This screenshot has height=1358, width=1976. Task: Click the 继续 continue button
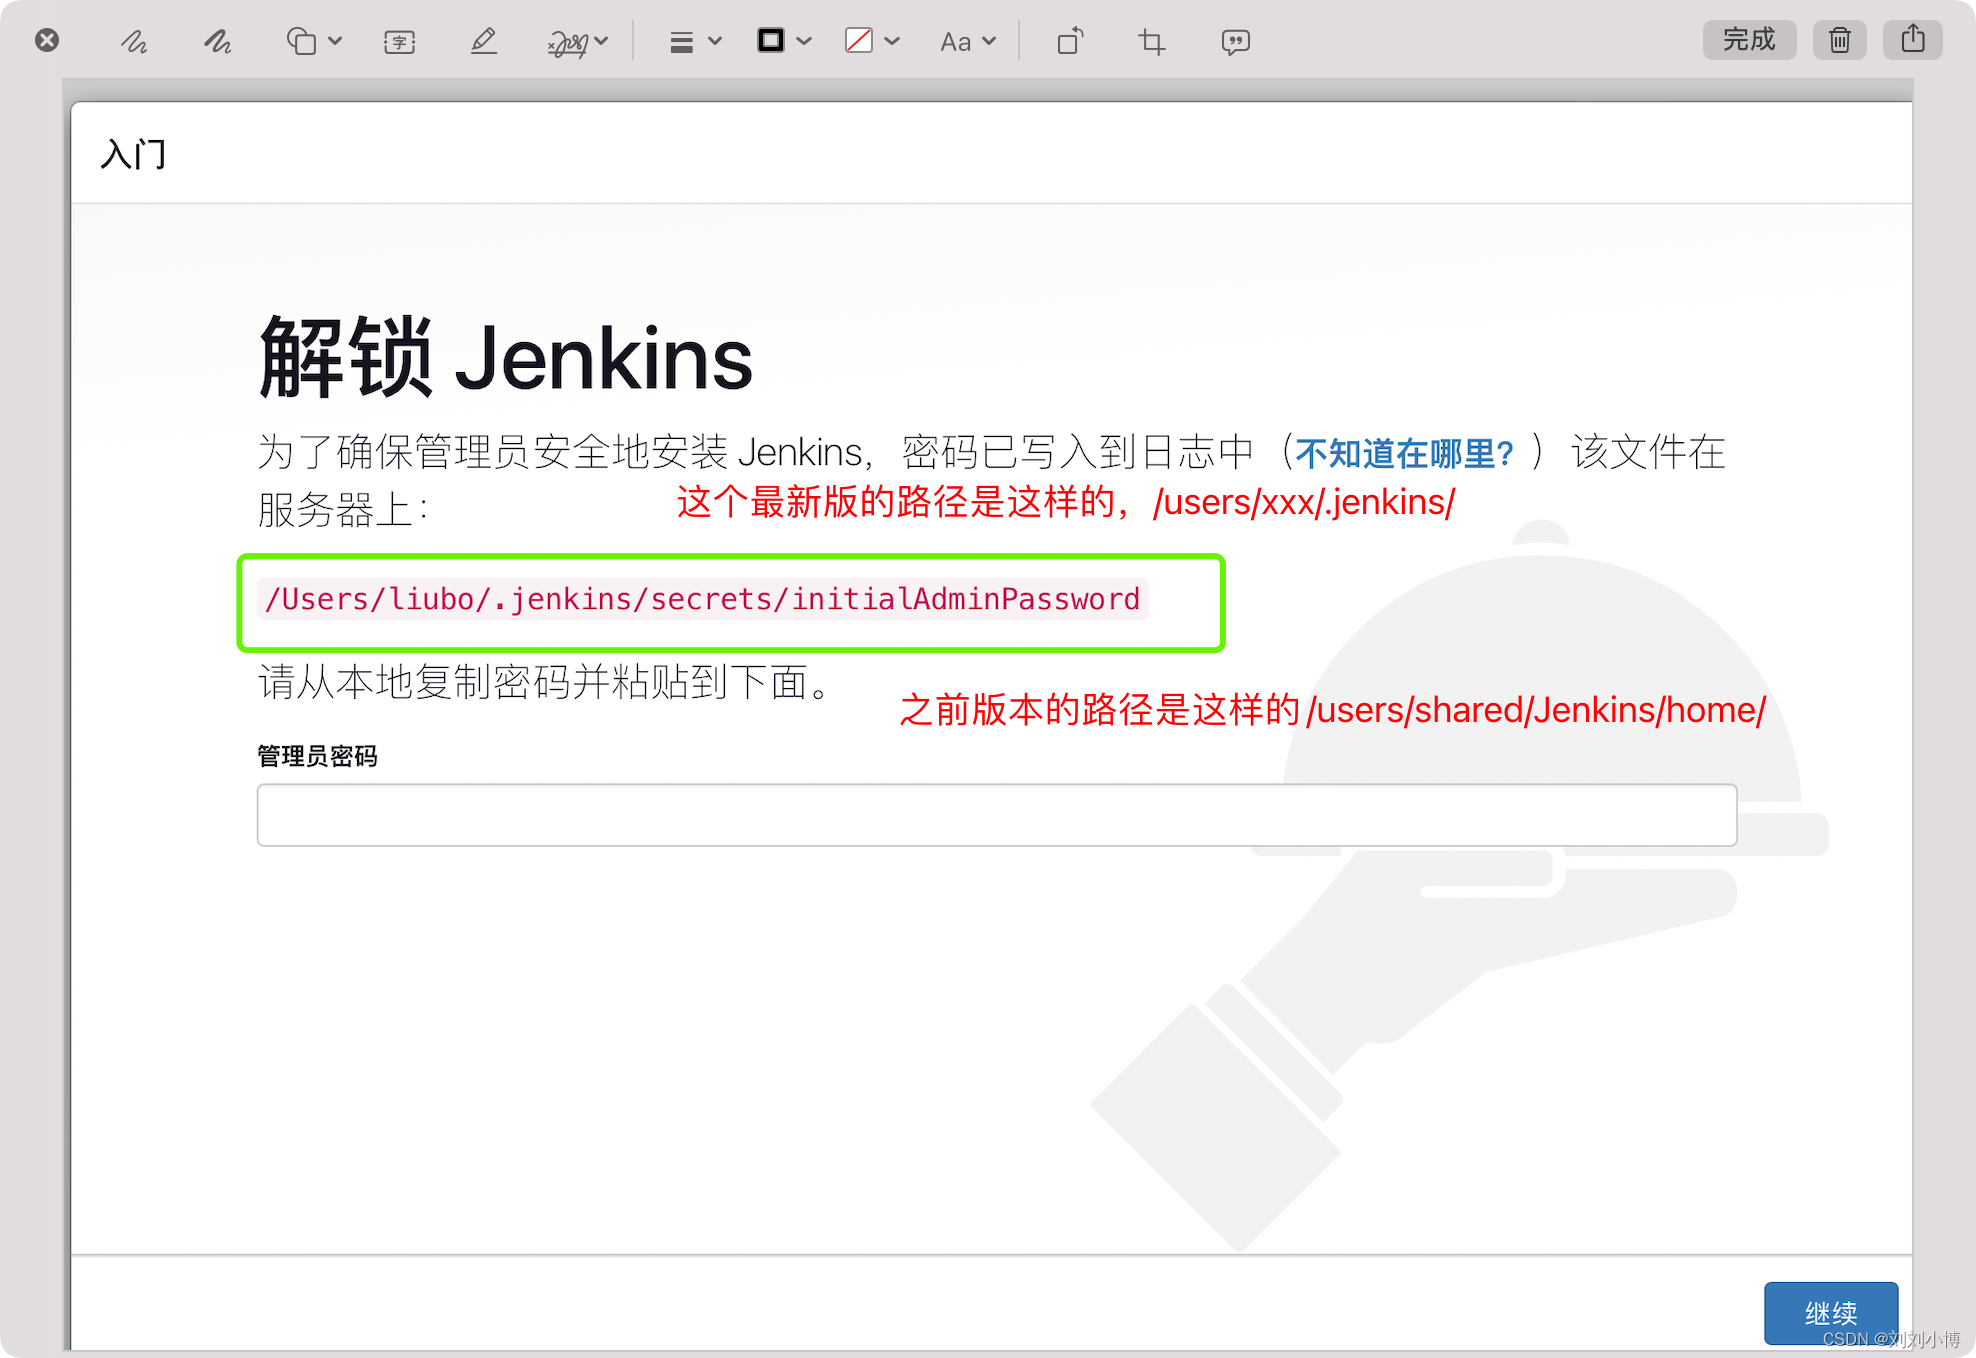(x=1830, y=1312)
